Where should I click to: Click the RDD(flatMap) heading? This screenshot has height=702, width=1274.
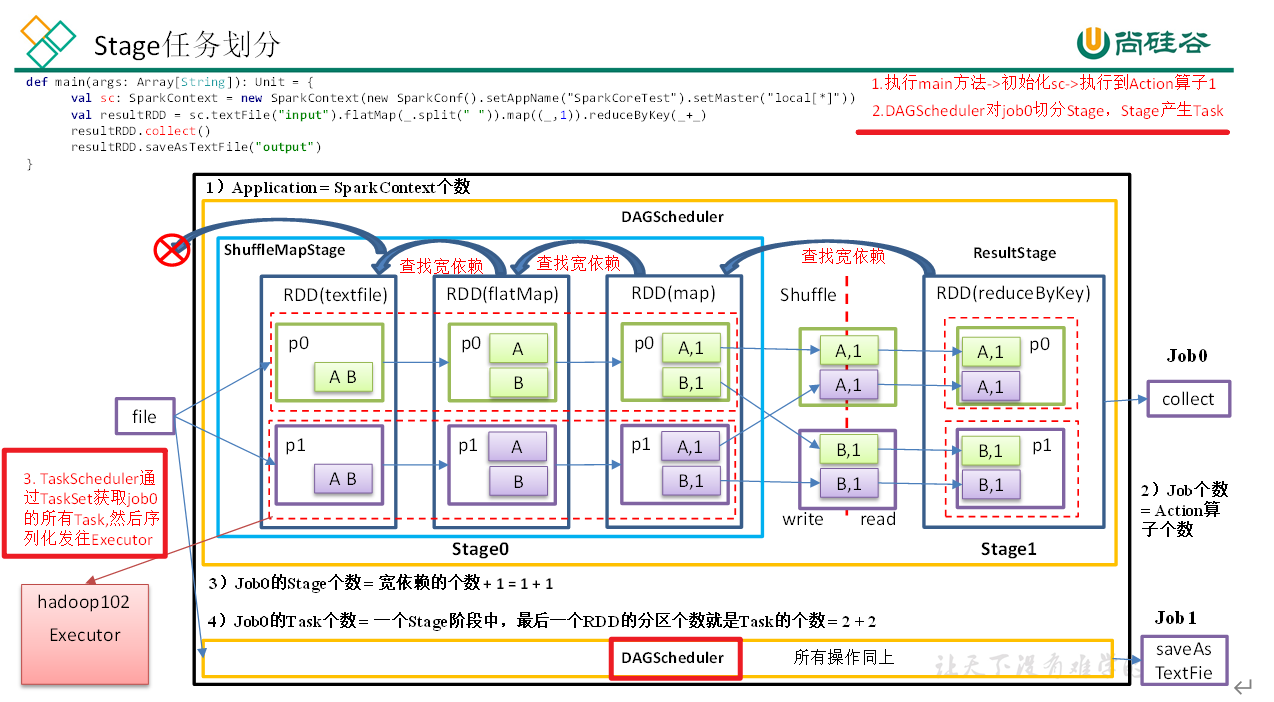point(502,294)
